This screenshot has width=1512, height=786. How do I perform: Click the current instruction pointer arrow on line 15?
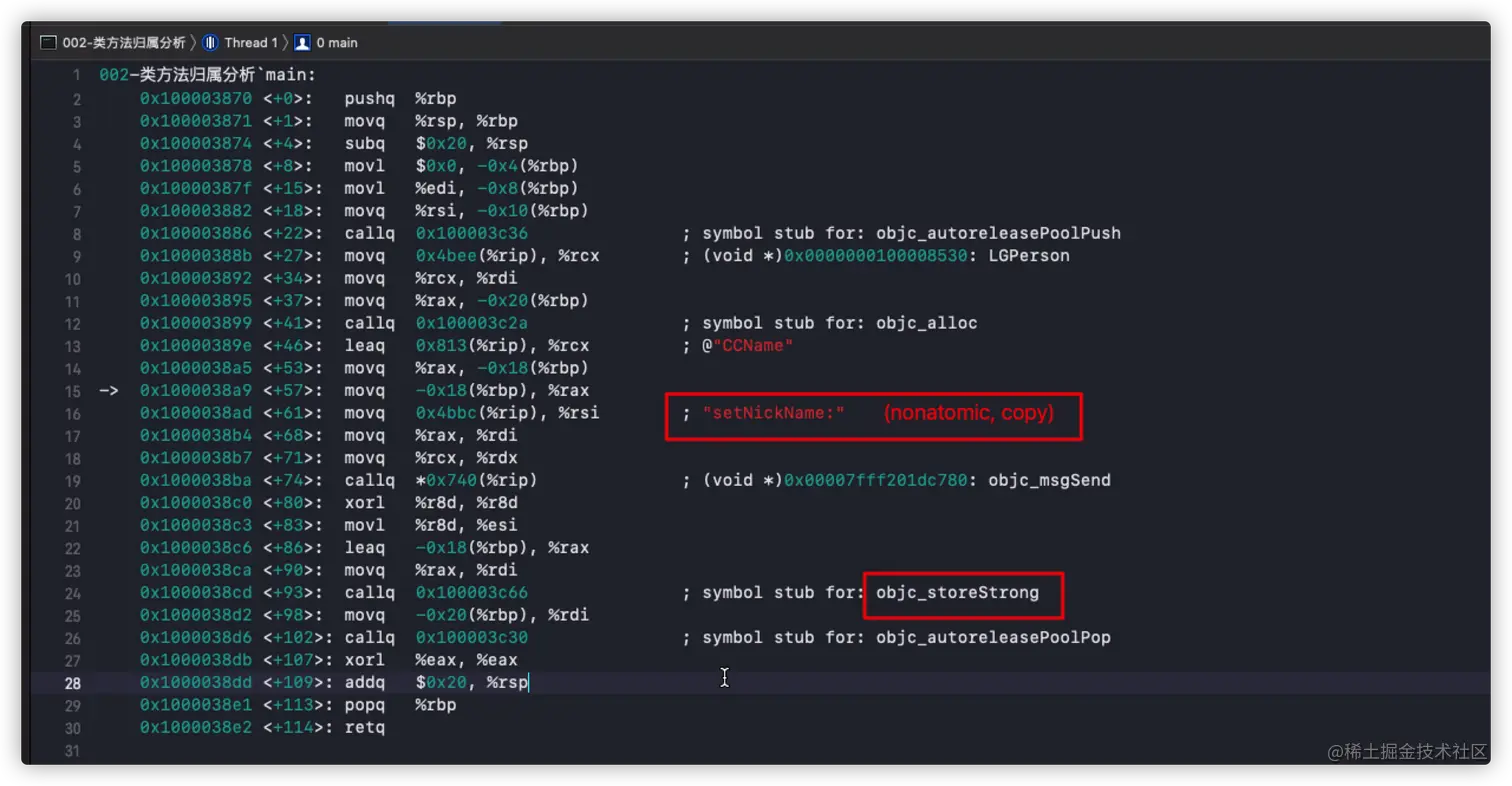tap(109, 391)
